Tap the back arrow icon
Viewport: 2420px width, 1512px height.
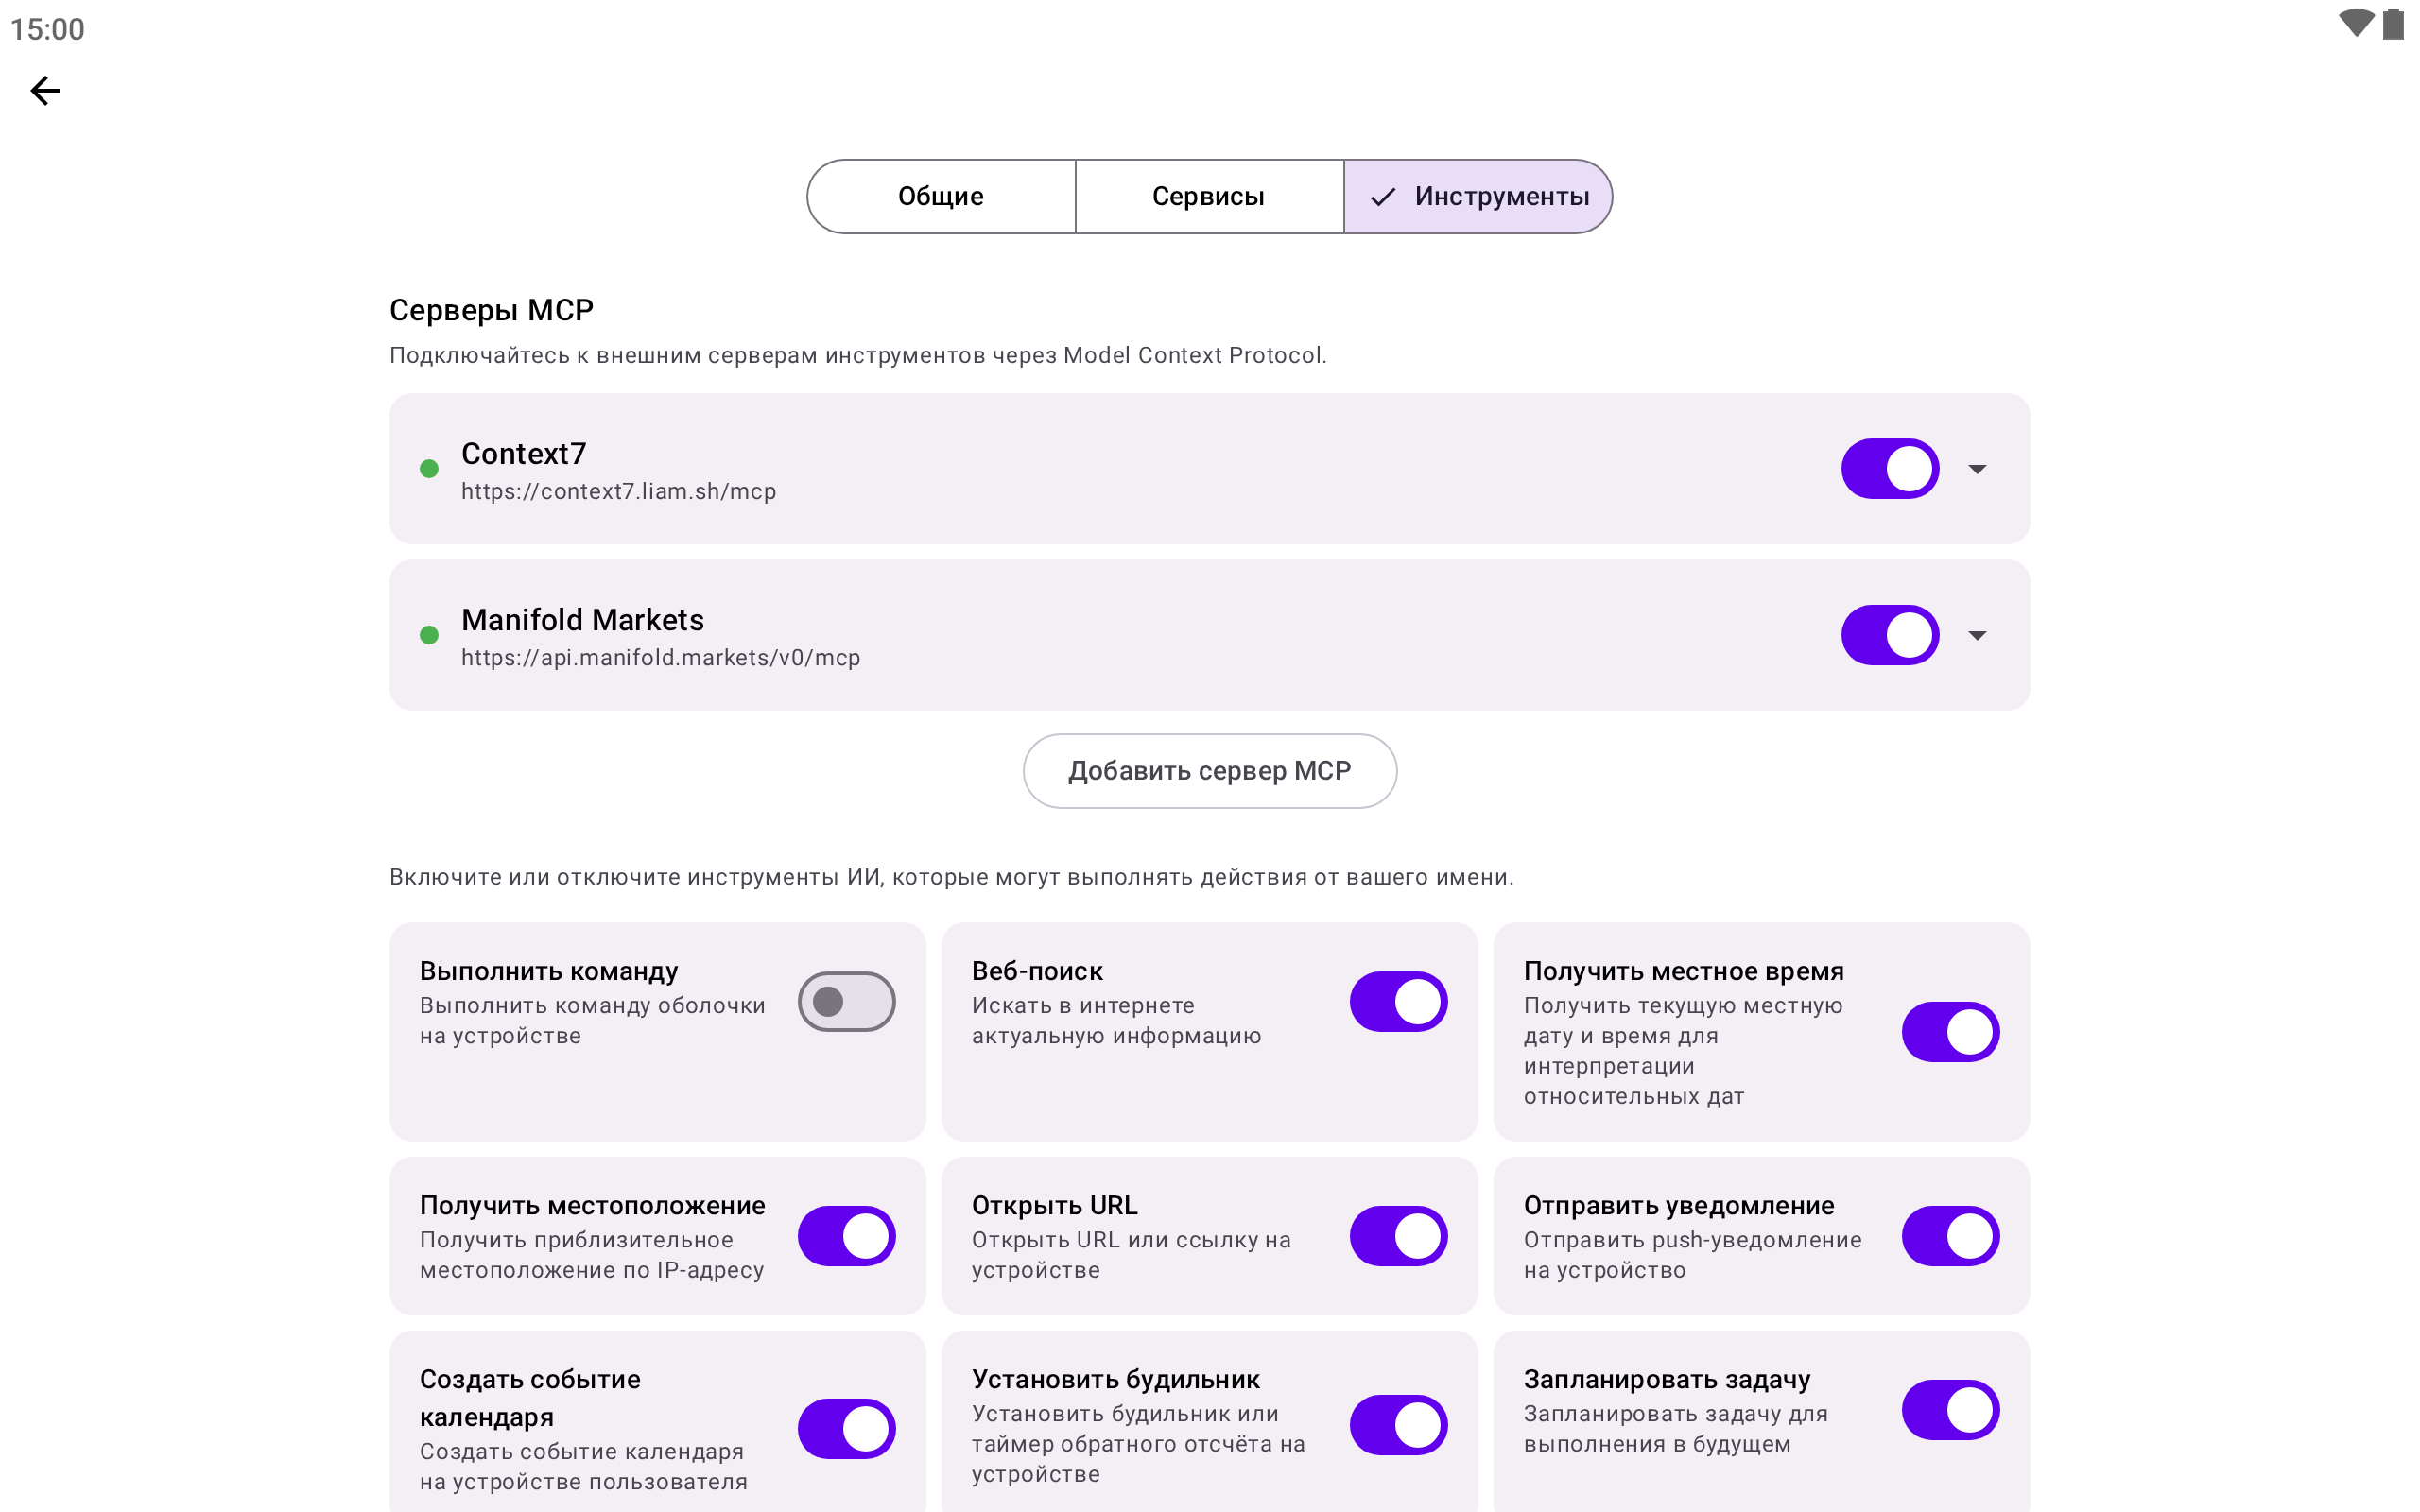(x=45, y=91)
